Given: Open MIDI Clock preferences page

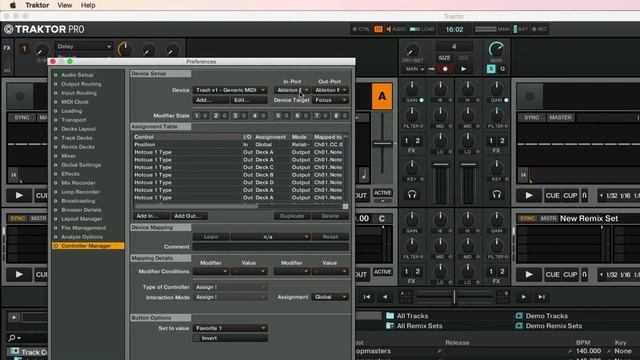Looking at the screenshot, I should [x=75, y=102].
